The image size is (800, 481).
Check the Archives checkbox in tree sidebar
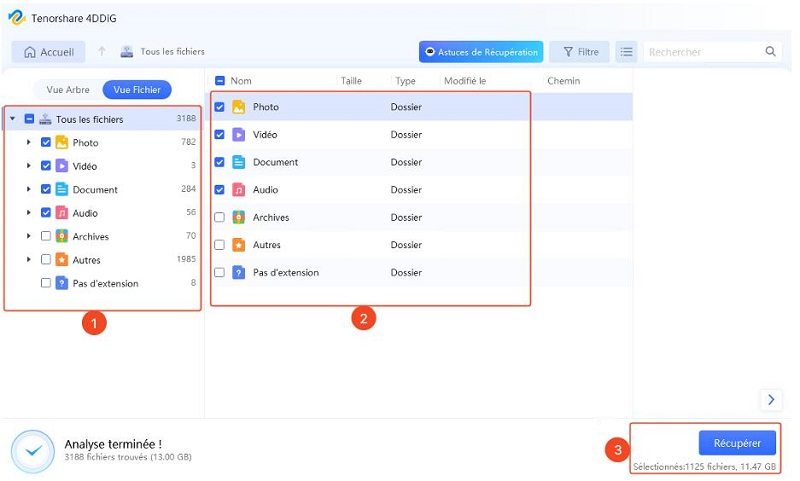pos(46,237)
